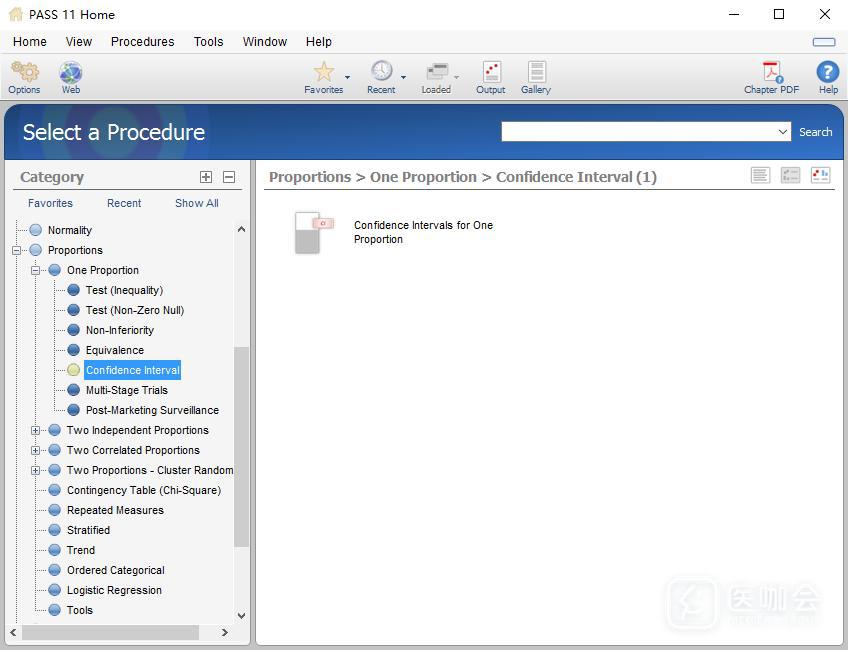Expand all categories with plus button
The height and width of the screenshot is (650, 848).
[x=206, y=177]
